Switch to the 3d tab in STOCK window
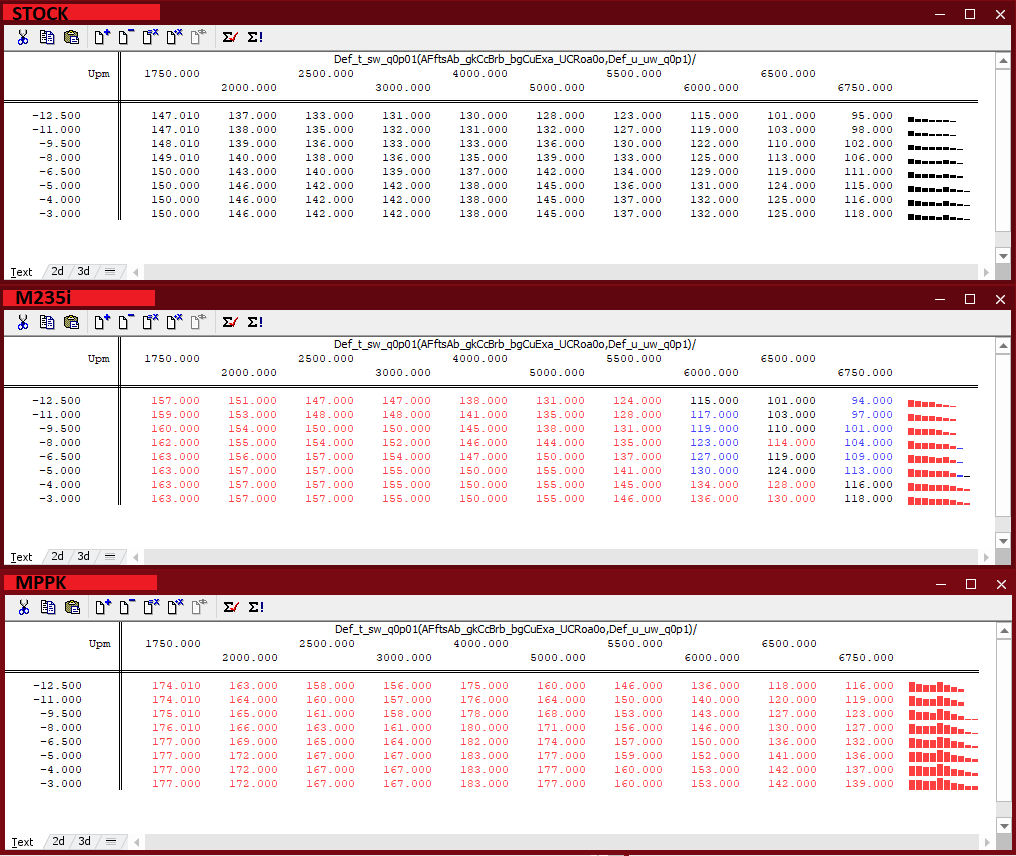Viewport: 1016px width, 856px height. coord(84,272)
